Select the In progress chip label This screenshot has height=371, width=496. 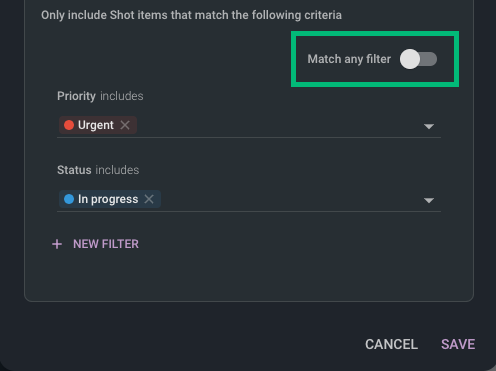pos(108,199)
